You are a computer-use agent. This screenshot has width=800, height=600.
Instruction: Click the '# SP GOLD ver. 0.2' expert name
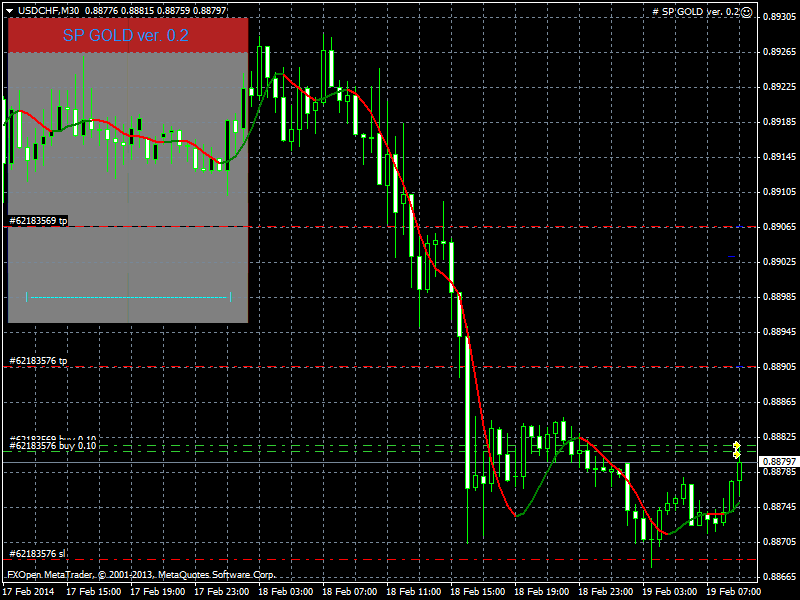(696, 12)
